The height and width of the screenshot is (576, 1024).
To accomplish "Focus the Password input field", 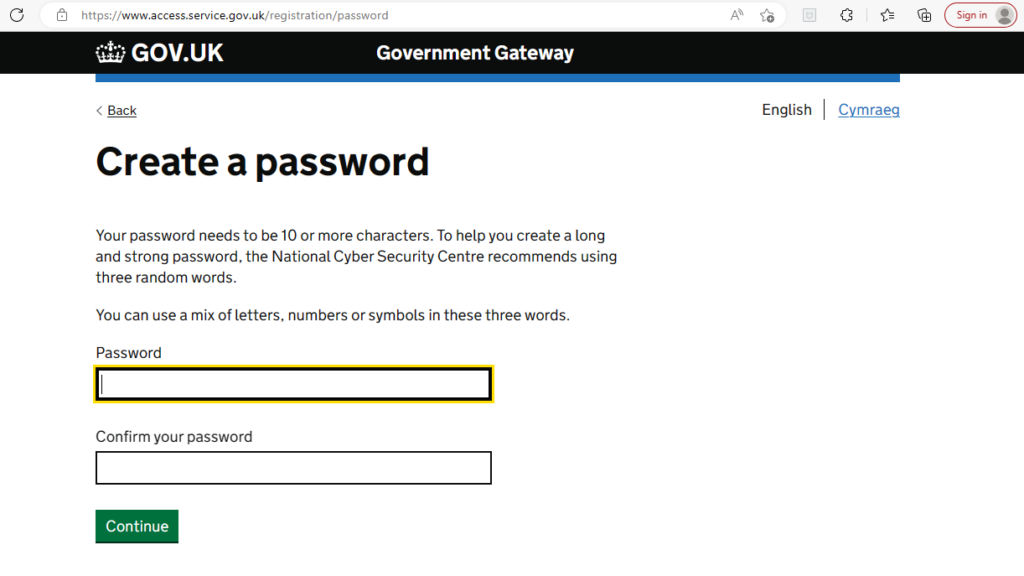I will (x=293, y=384).
